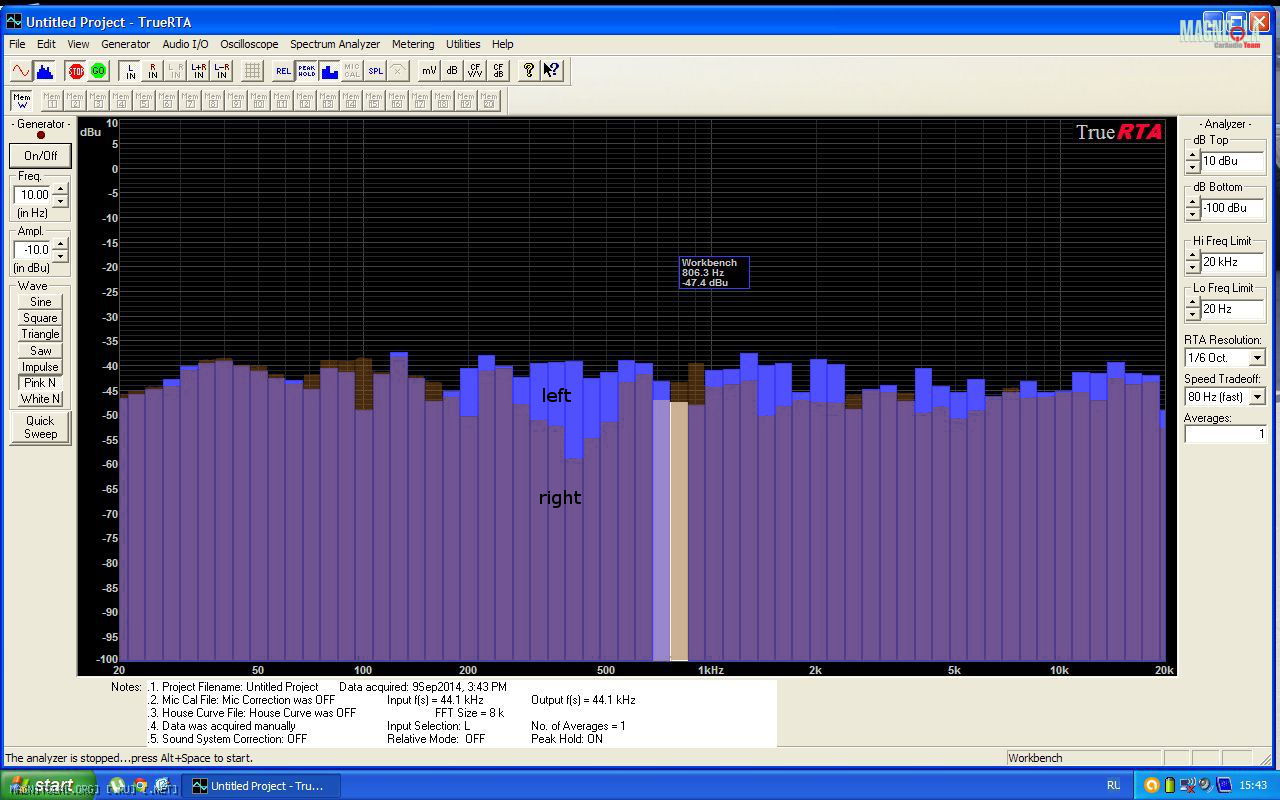Select Saw waveform
1280x800 pixels.
click(x=40, y=351)
